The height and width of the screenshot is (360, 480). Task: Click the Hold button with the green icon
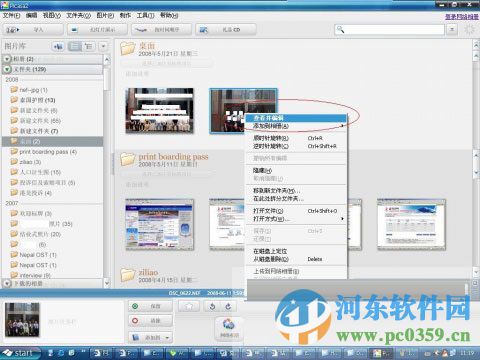(150, 306)
